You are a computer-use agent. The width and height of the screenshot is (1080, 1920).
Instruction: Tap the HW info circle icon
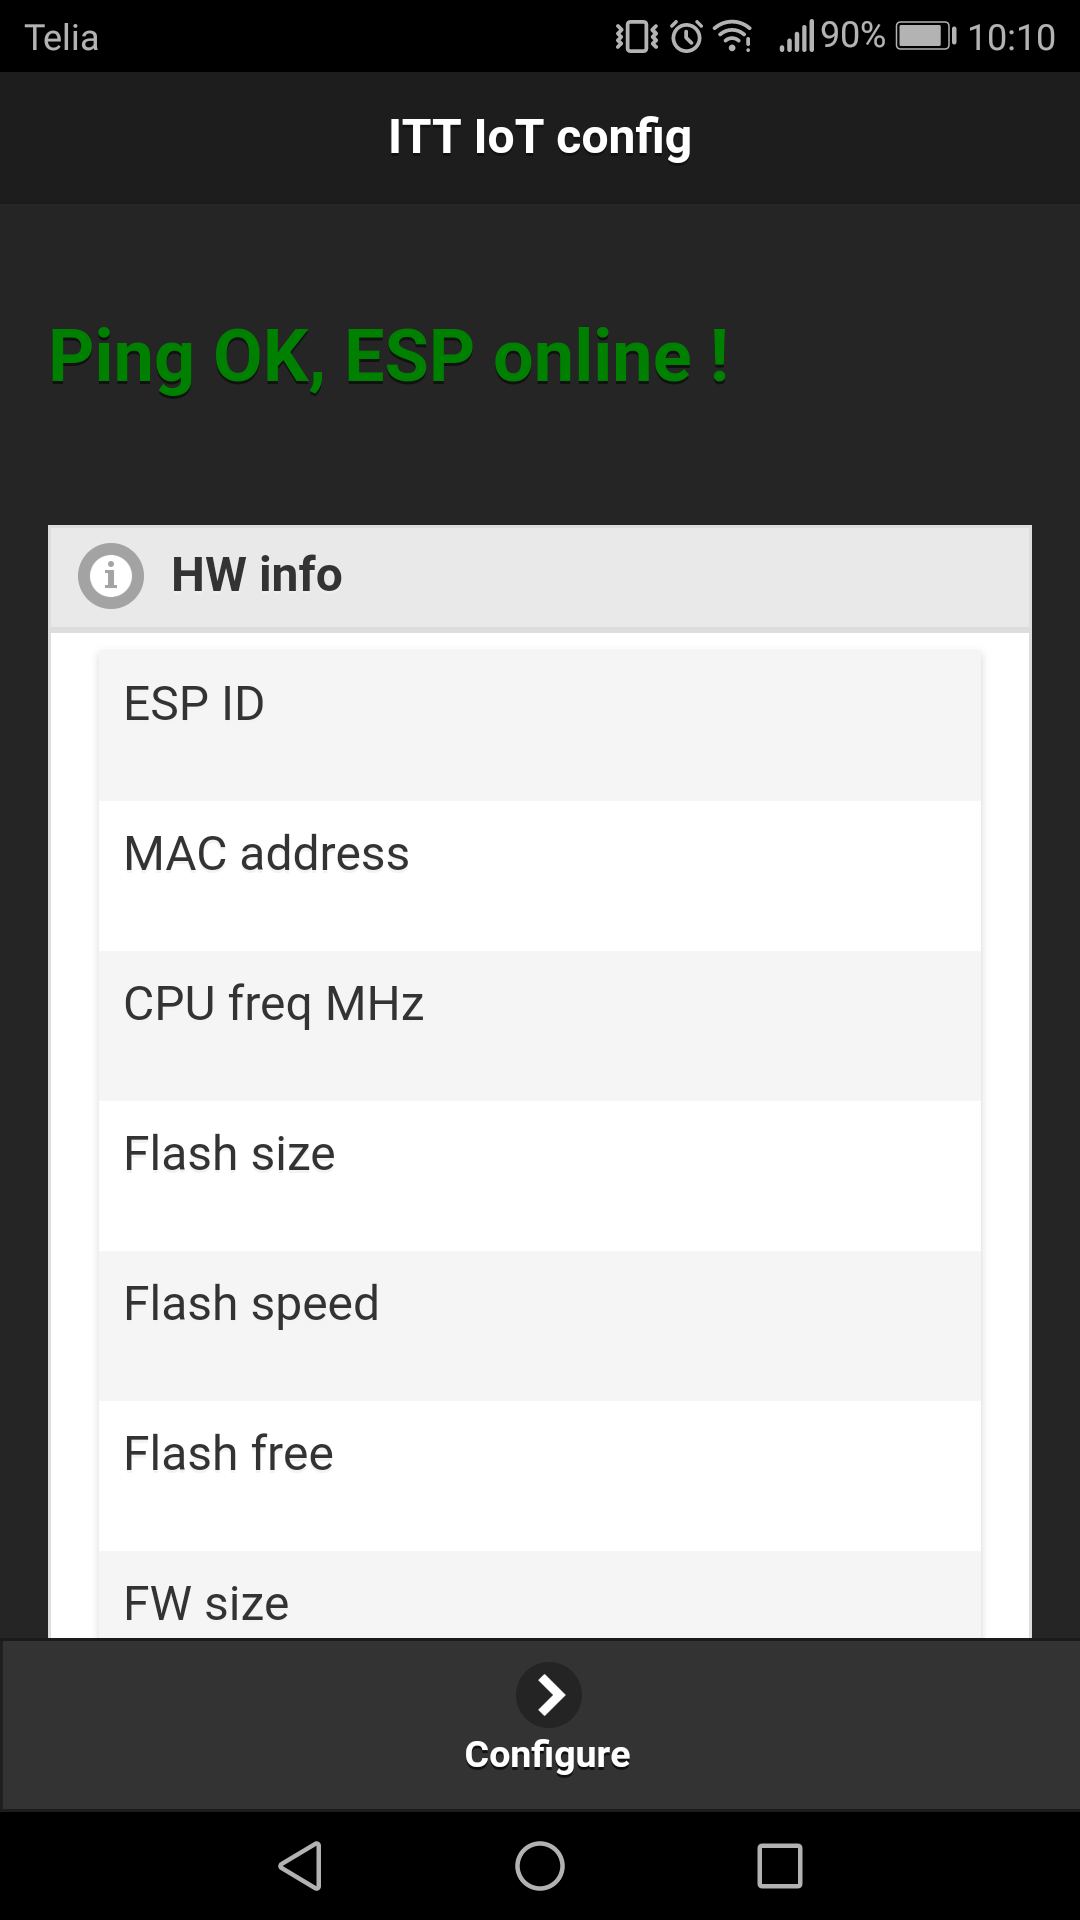pyautogui.click(x=111, y=576)
